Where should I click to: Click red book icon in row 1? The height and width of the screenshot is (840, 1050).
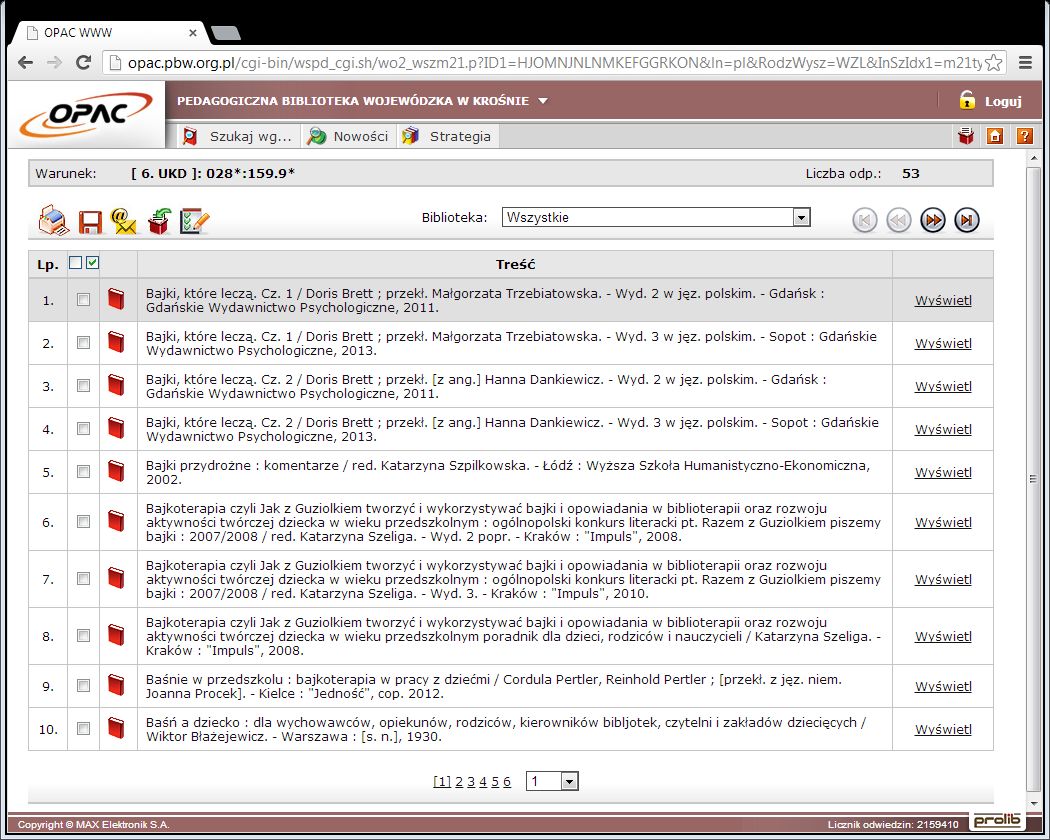click(x=117, y=299)
